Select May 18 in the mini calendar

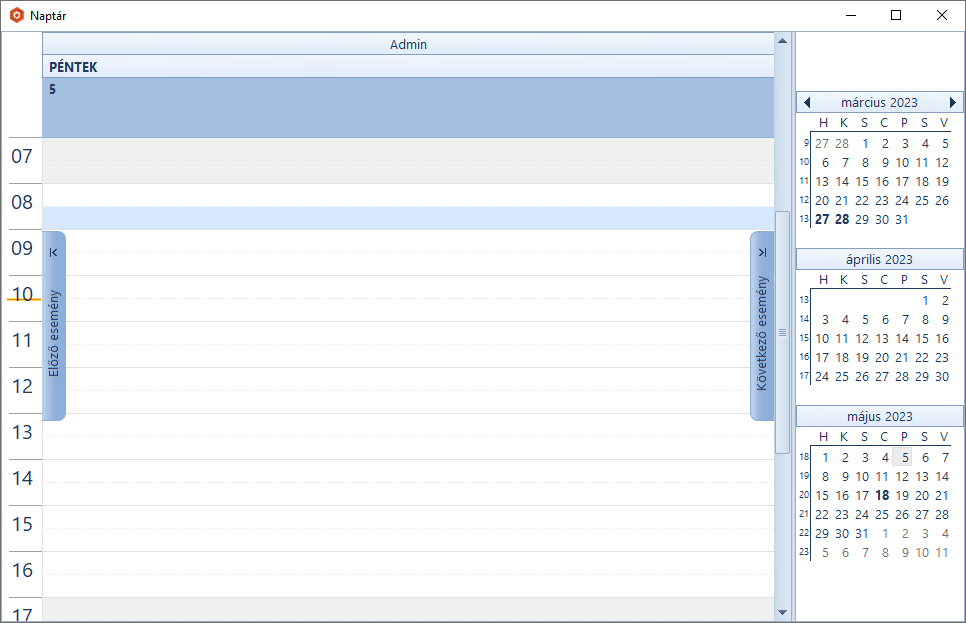pos(882,495)
